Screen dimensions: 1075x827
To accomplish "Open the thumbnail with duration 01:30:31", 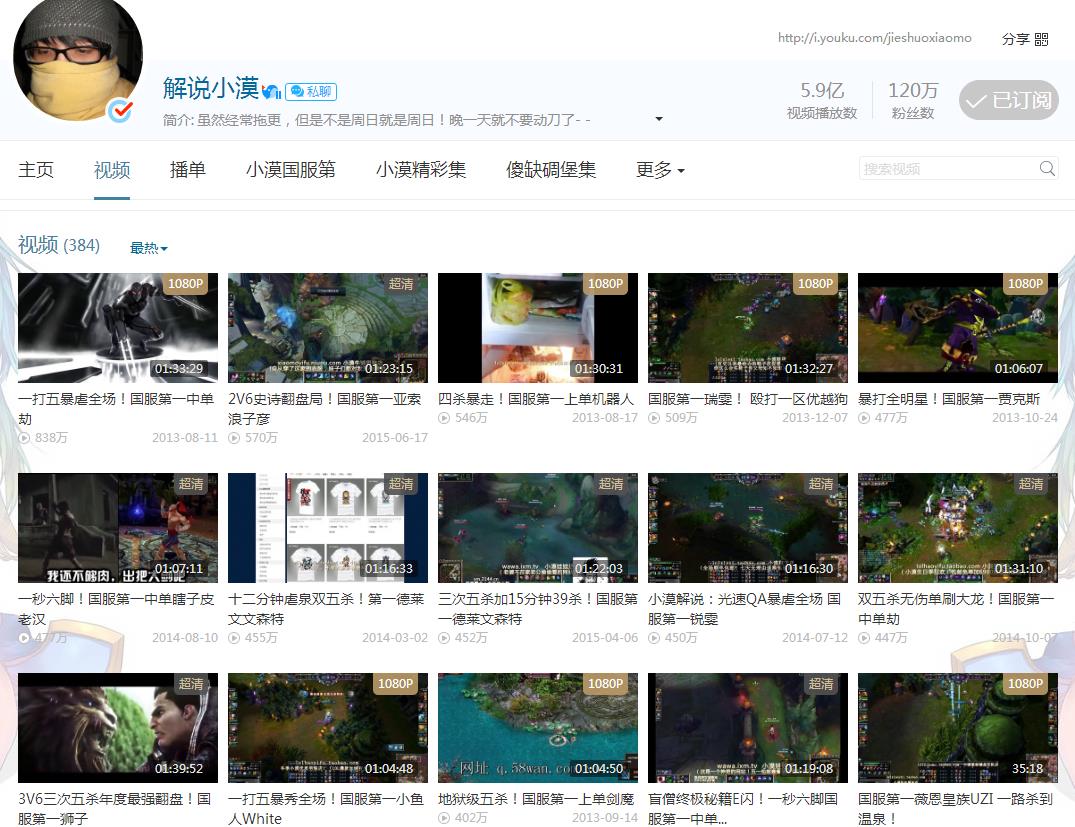I will coord(538,328).
